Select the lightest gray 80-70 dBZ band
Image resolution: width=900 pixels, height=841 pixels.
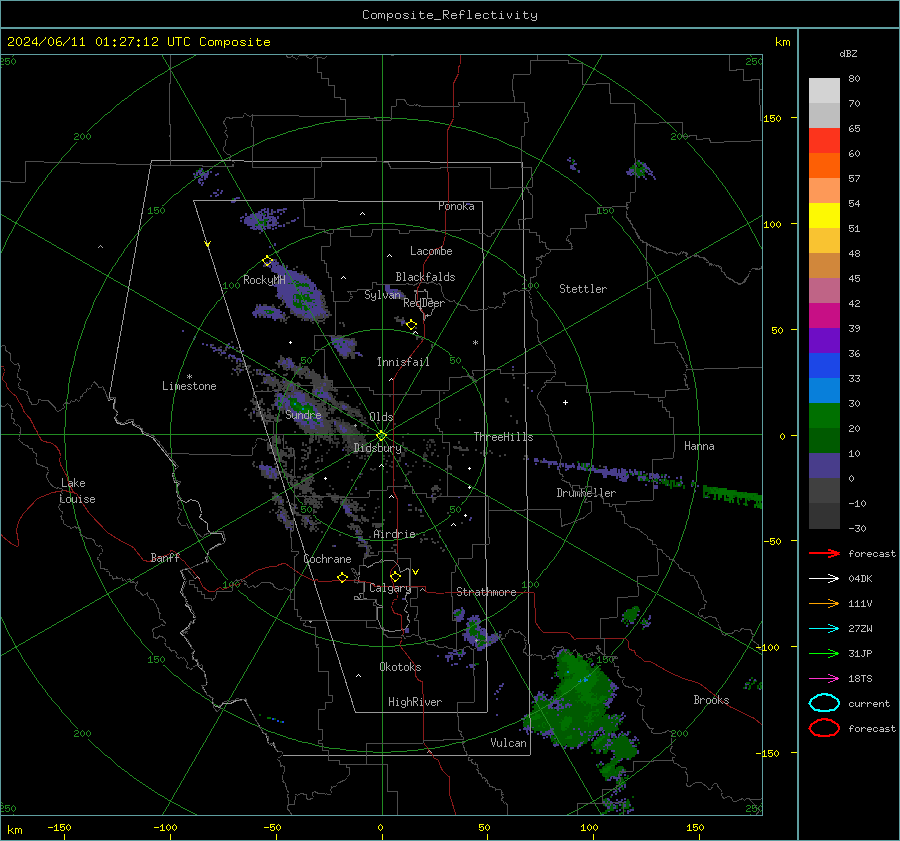[824, 91]
